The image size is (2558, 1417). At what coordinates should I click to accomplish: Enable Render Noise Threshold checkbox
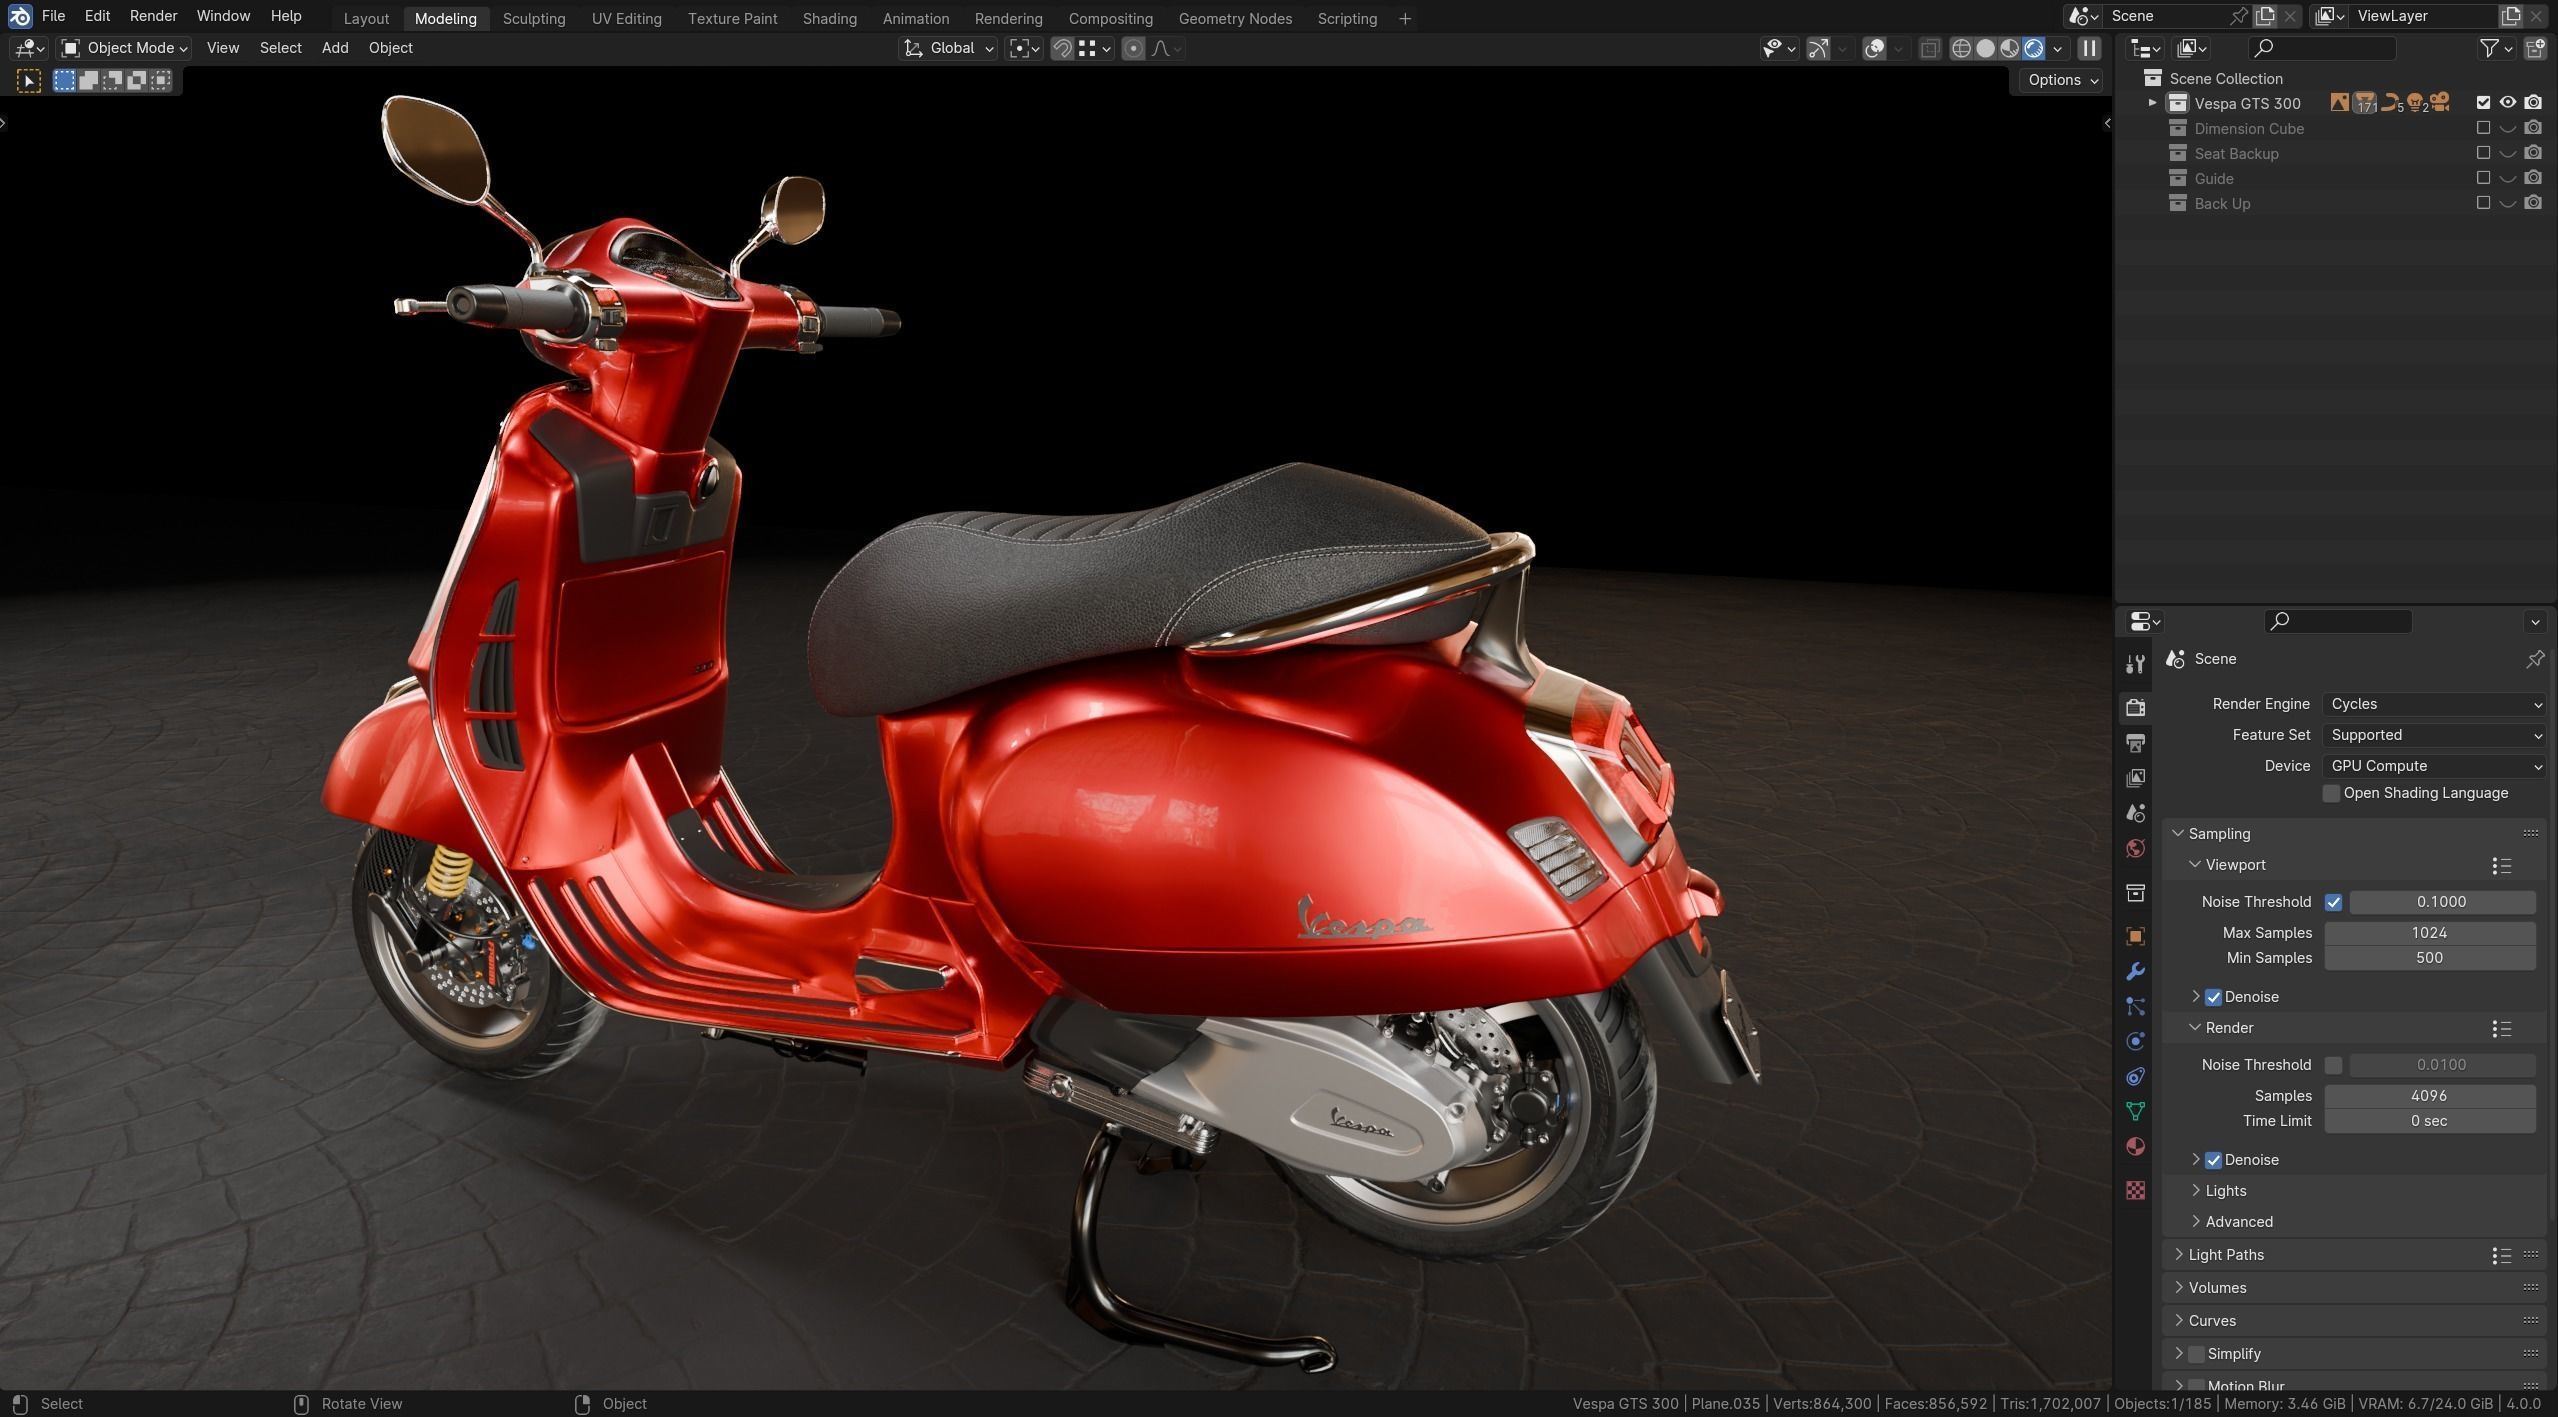coord(2333,1066)
